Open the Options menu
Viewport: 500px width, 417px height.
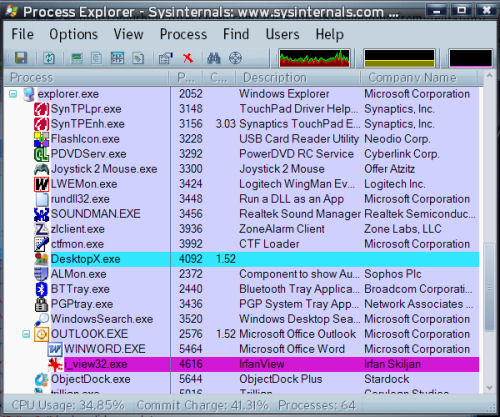[x=73, y=34]
